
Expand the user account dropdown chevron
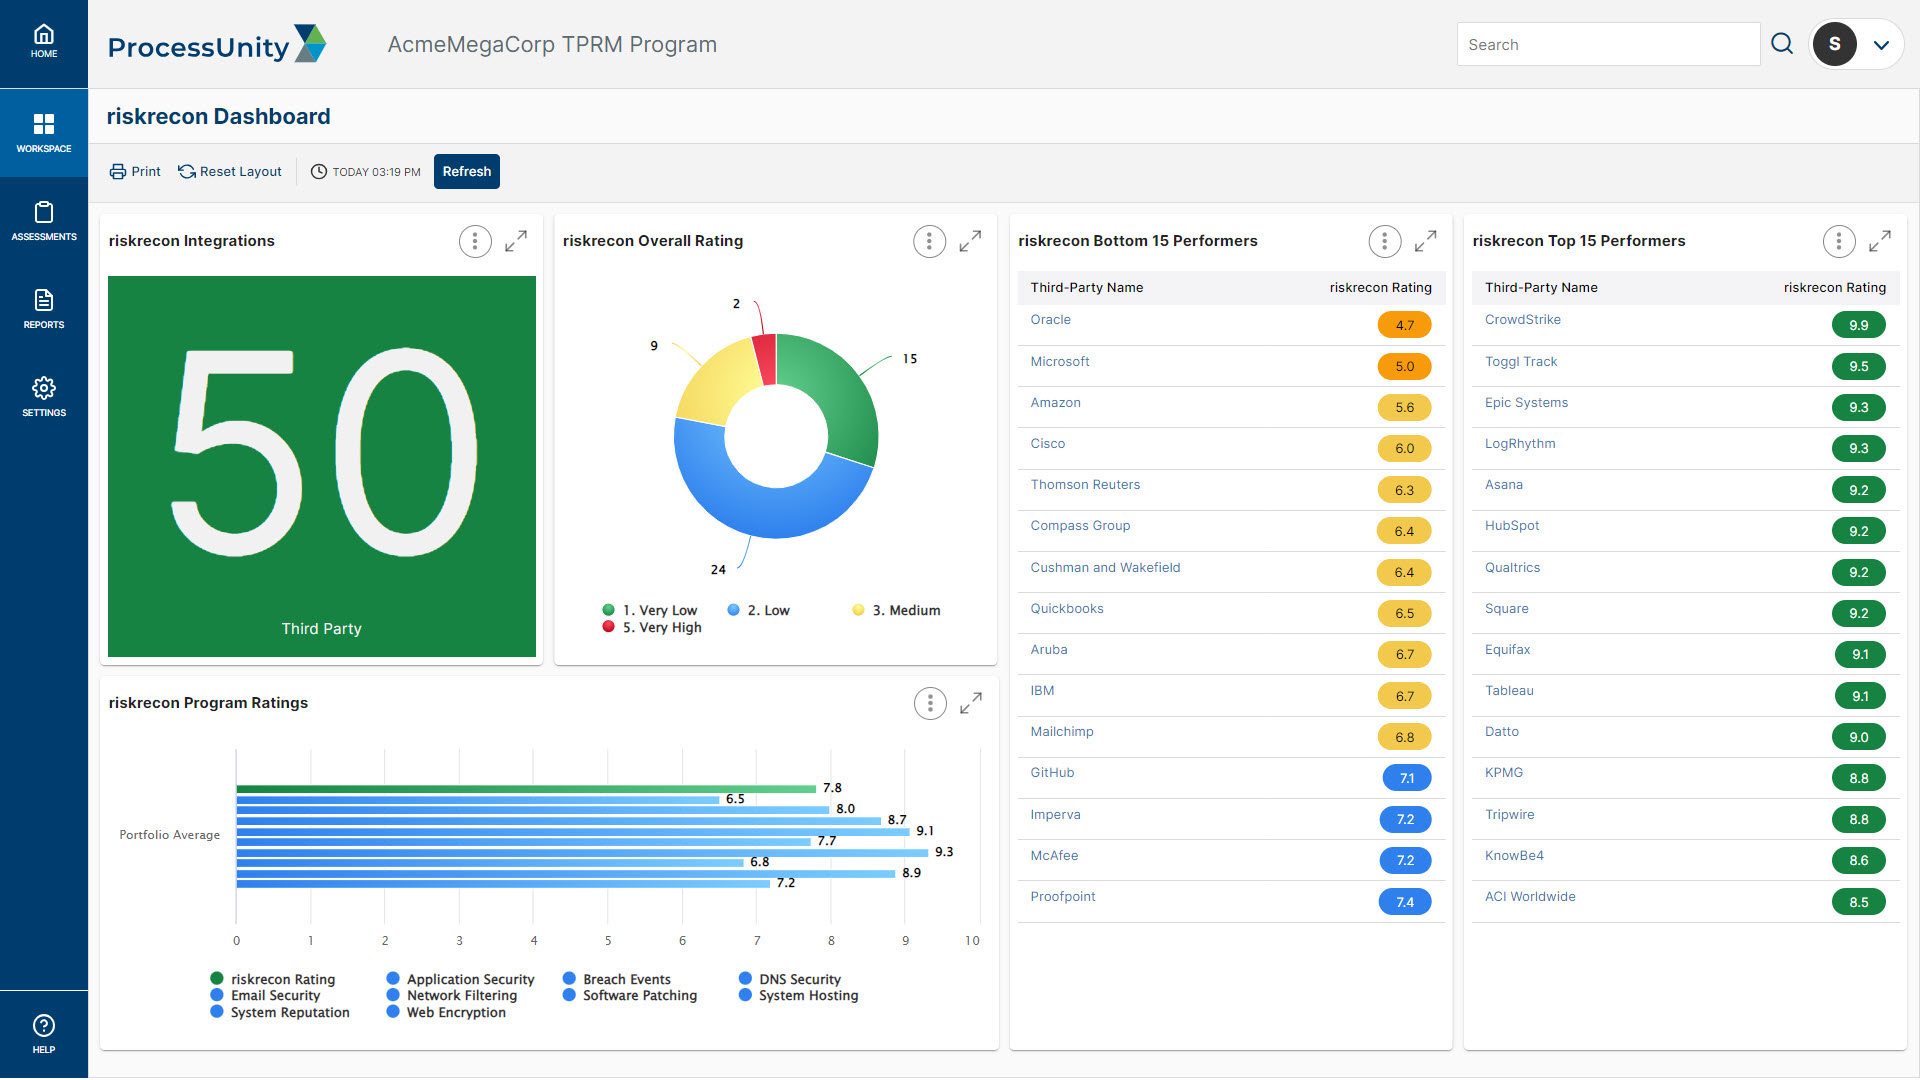pos(1881,45)
